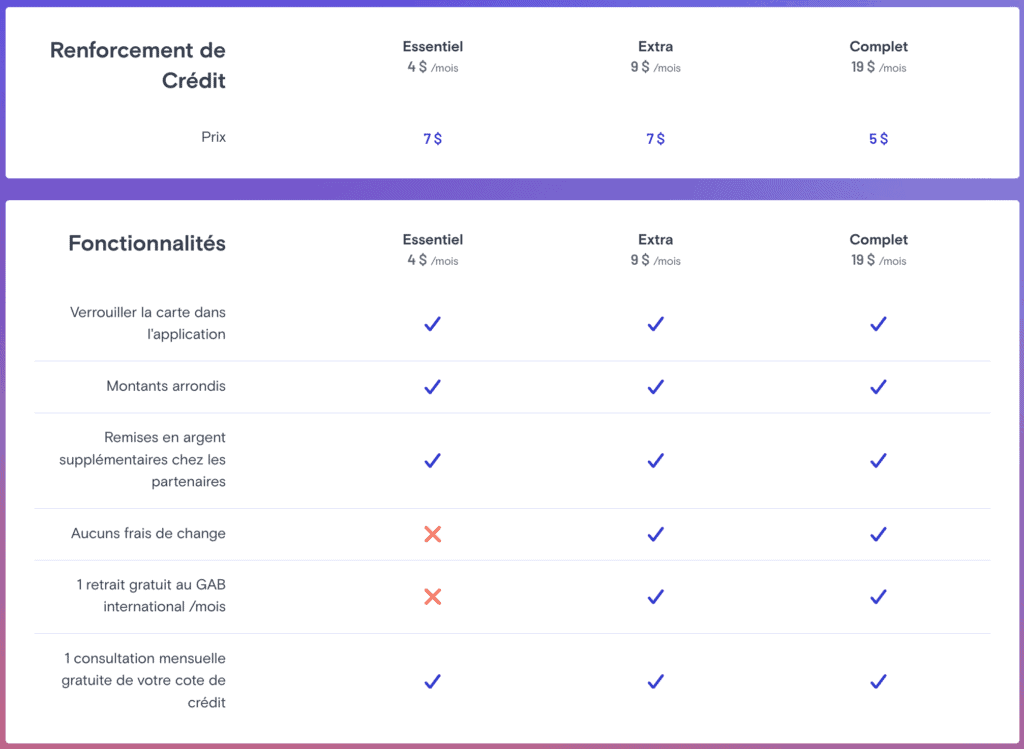This screenshot has height=749, width=1024.
Task: Click Essentiel checkmark for consultation mensuelle
Action: 432,681
